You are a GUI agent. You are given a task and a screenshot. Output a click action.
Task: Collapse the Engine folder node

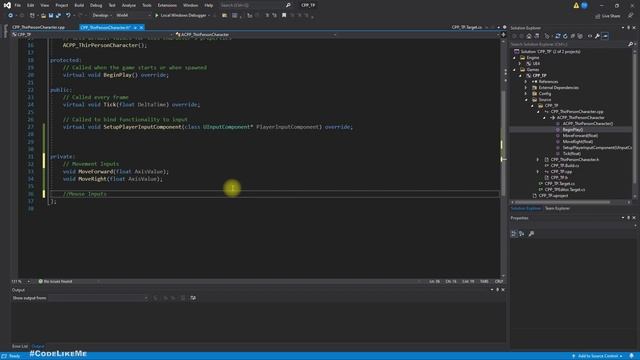tap(514, 58)
